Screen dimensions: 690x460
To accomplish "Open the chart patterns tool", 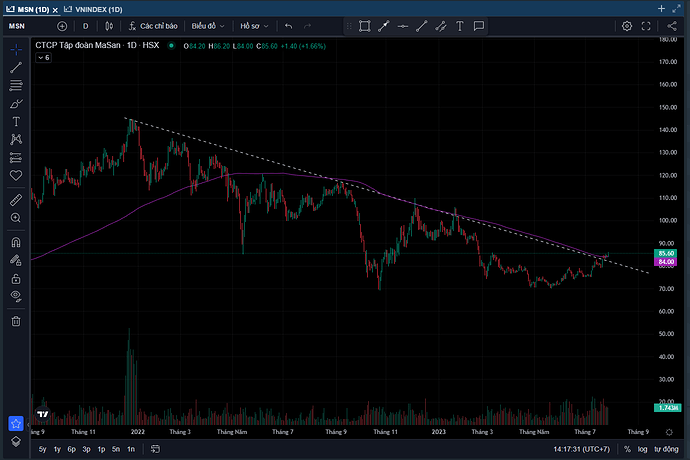I will pyautogui.click(x=16, y=140).
